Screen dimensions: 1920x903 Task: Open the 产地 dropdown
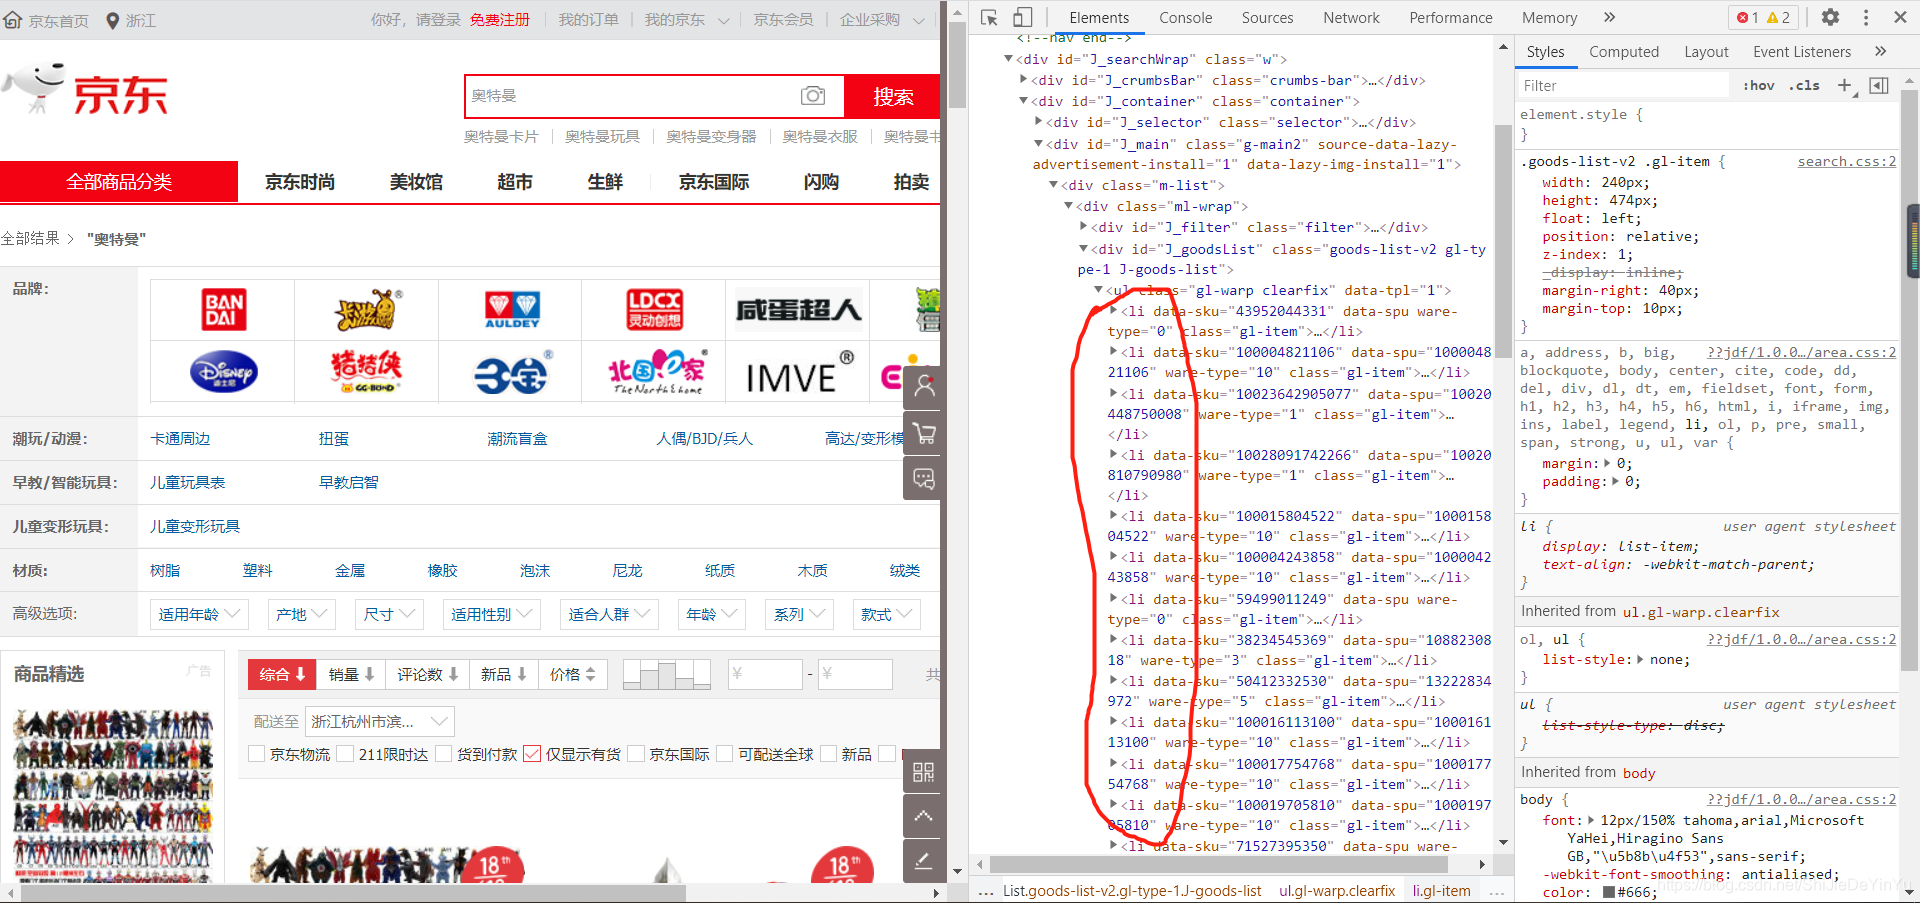click(x=301, y=614)
